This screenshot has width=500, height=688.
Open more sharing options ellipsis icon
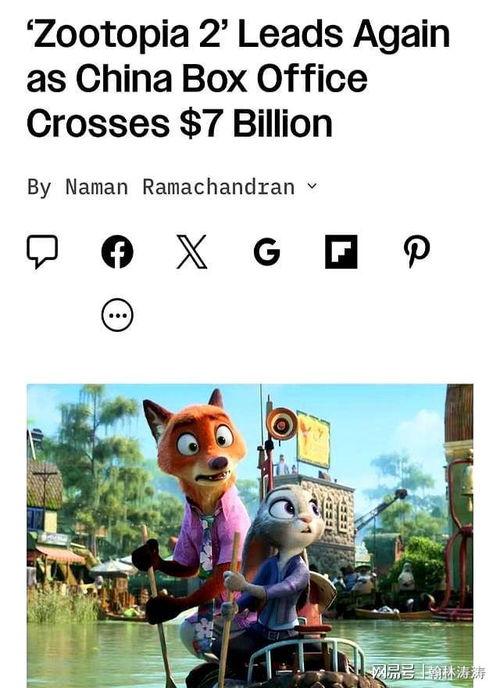tap(117, 315)
